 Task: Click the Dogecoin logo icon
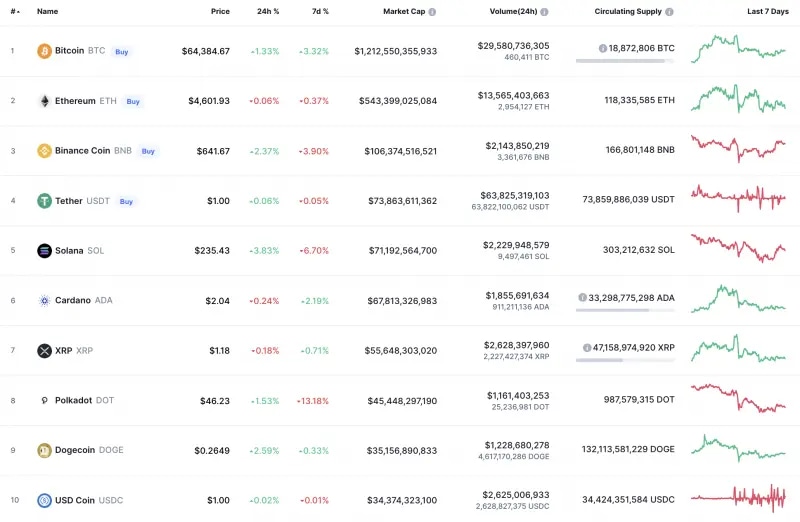tap(44, 450)
